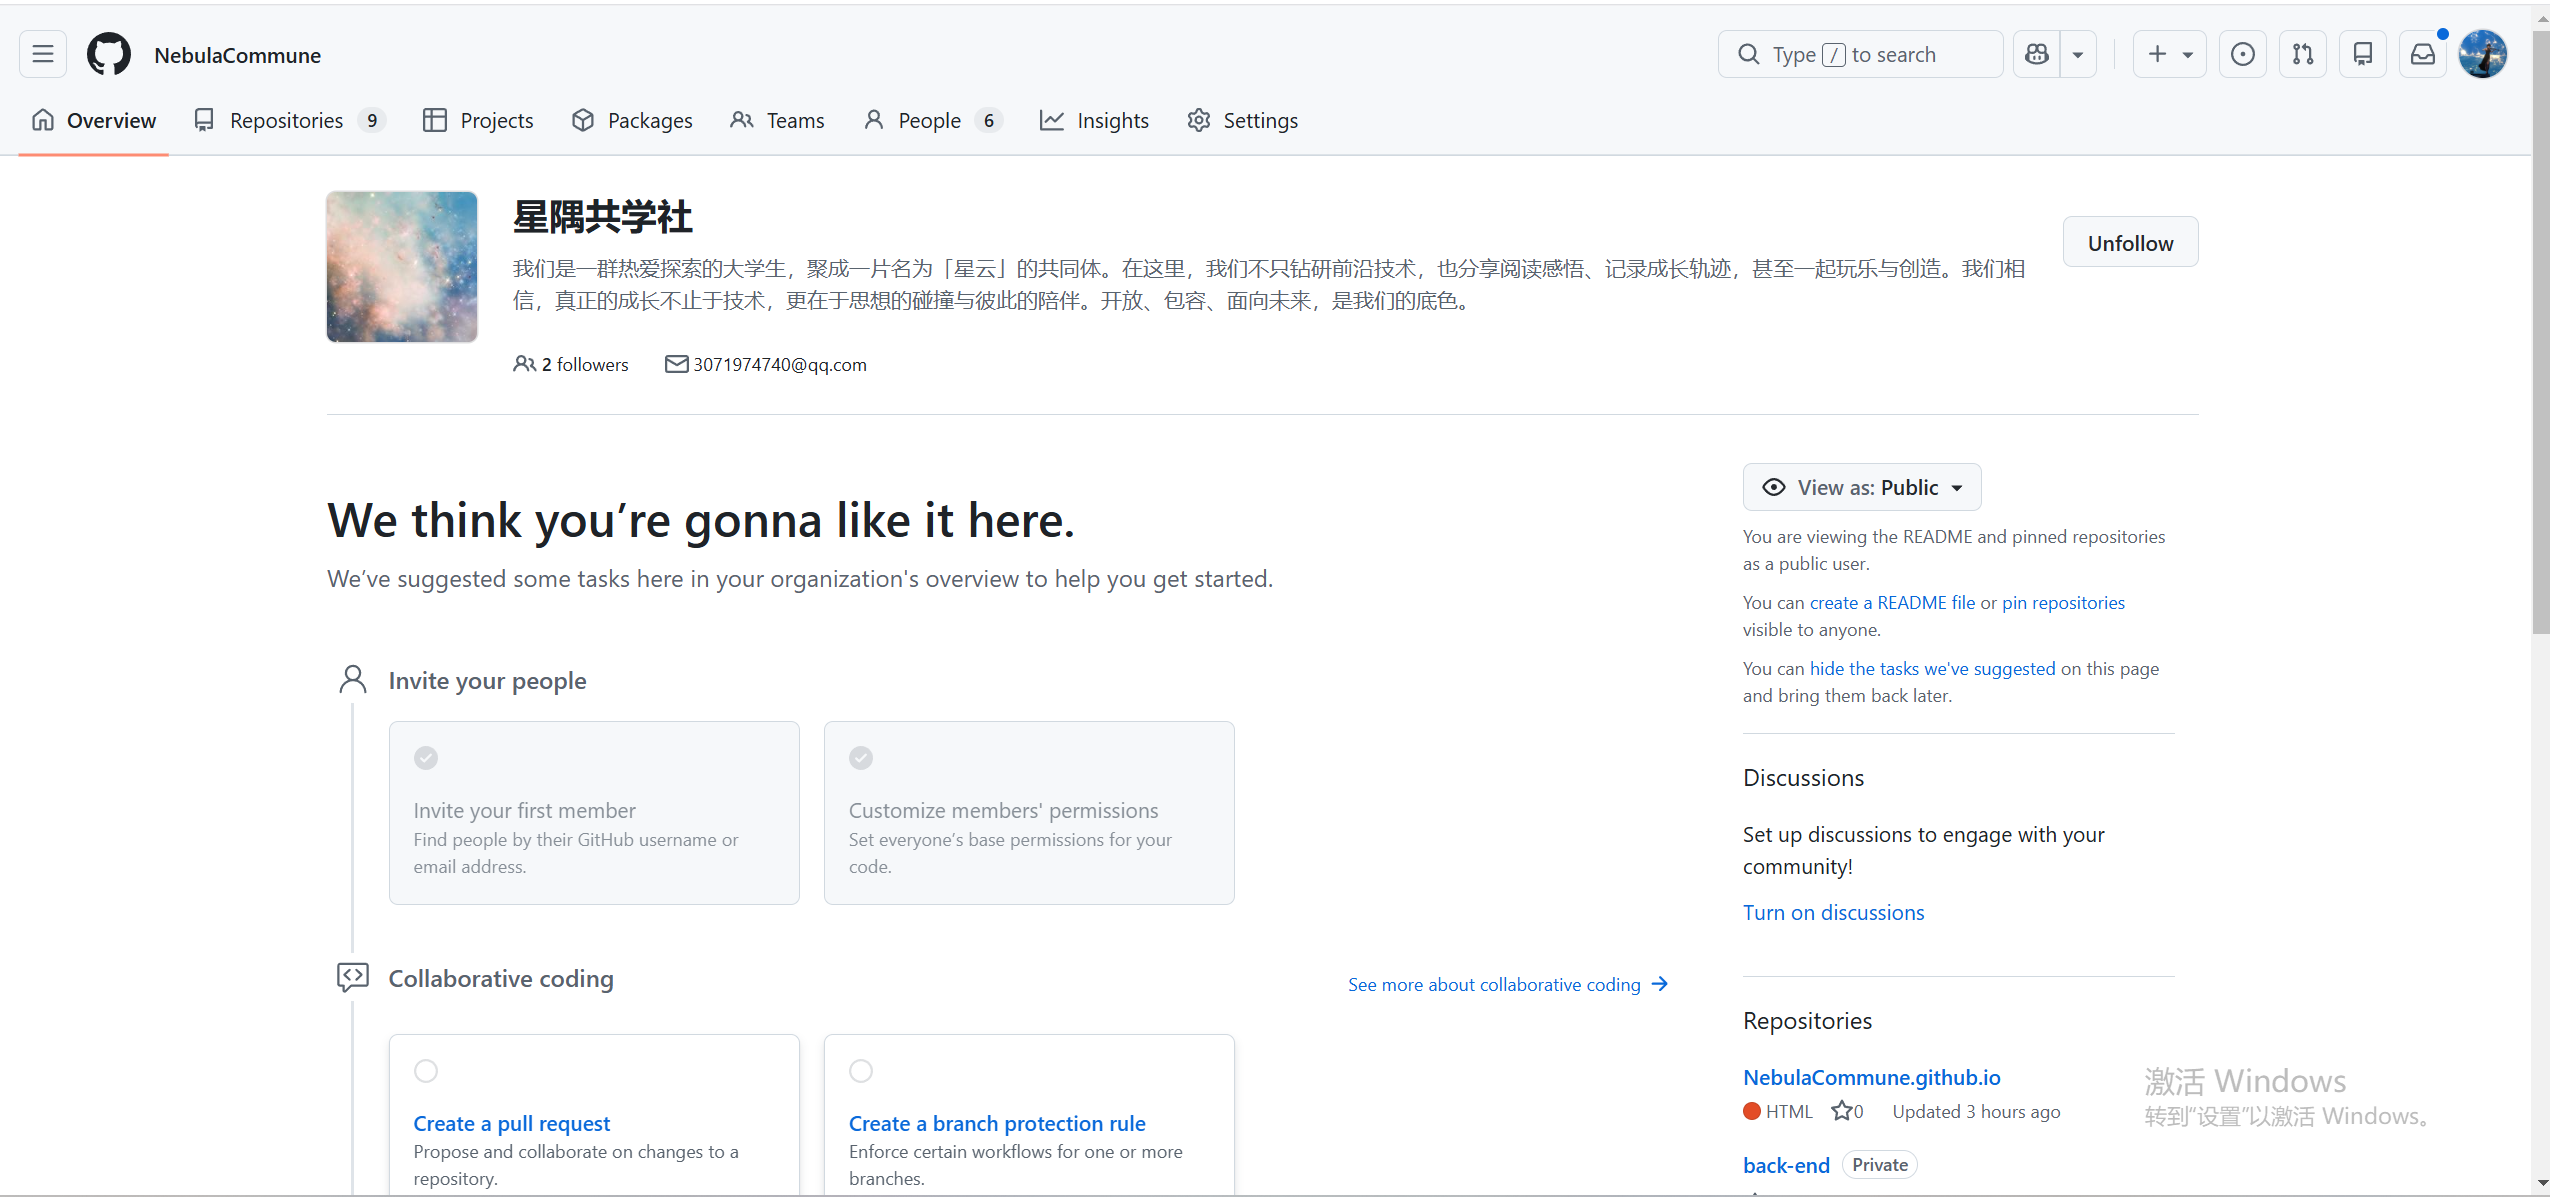Click the Turn on discussions link
The height and width of the screenshot is (1197, 2550).
point(1833,912)
